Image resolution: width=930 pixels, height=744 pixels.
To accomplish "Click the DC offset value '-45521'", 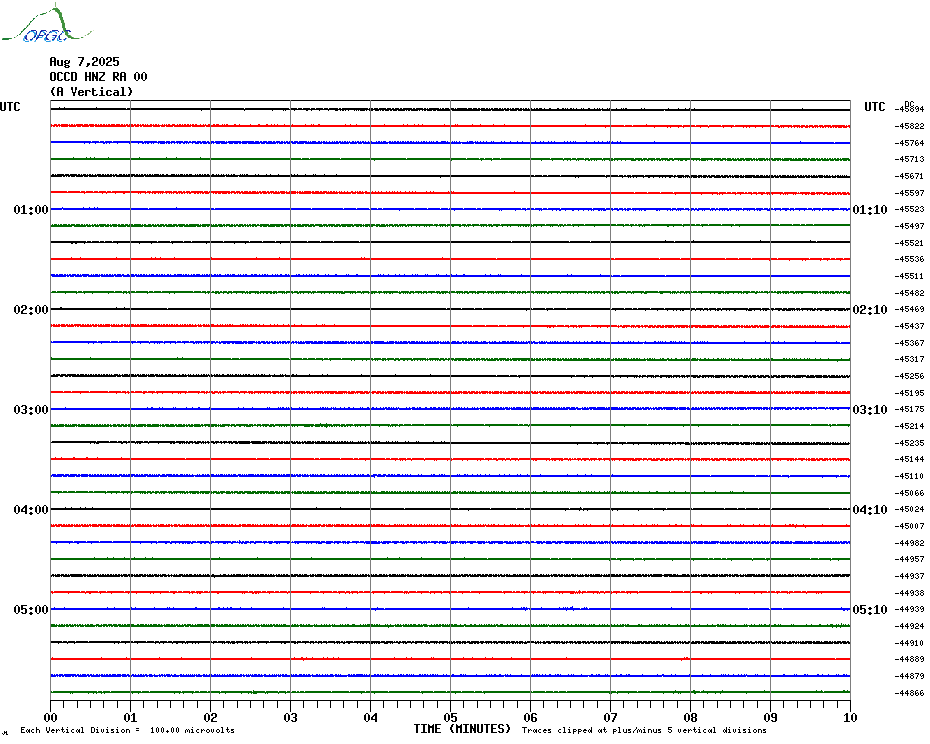I will click(x=909, y=243).
